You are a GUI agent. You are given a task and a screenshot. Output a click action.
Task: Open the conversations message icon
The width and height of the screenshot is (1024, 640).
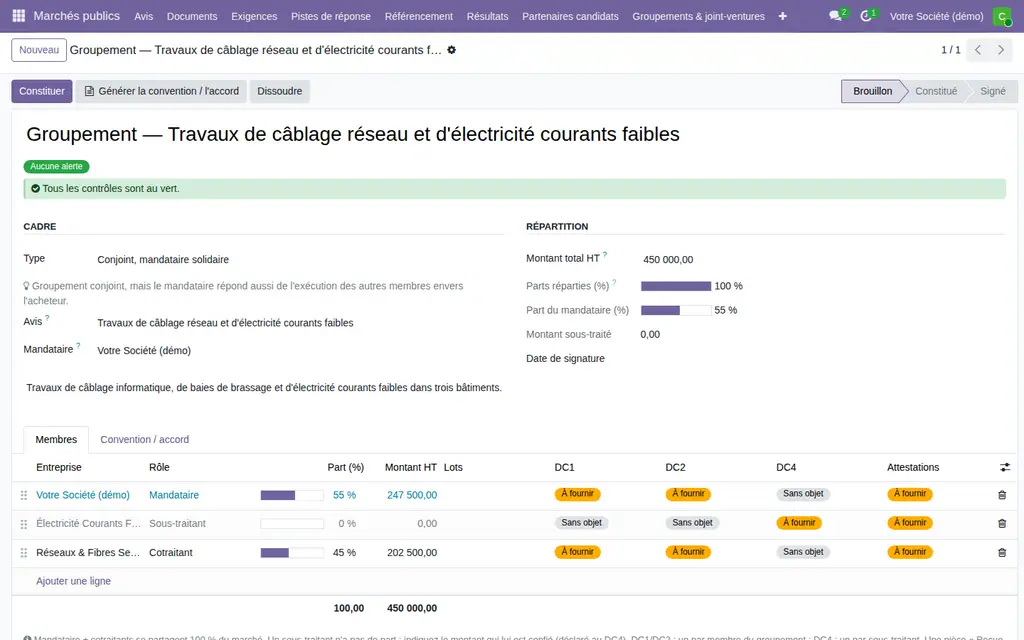pos(837,16)
